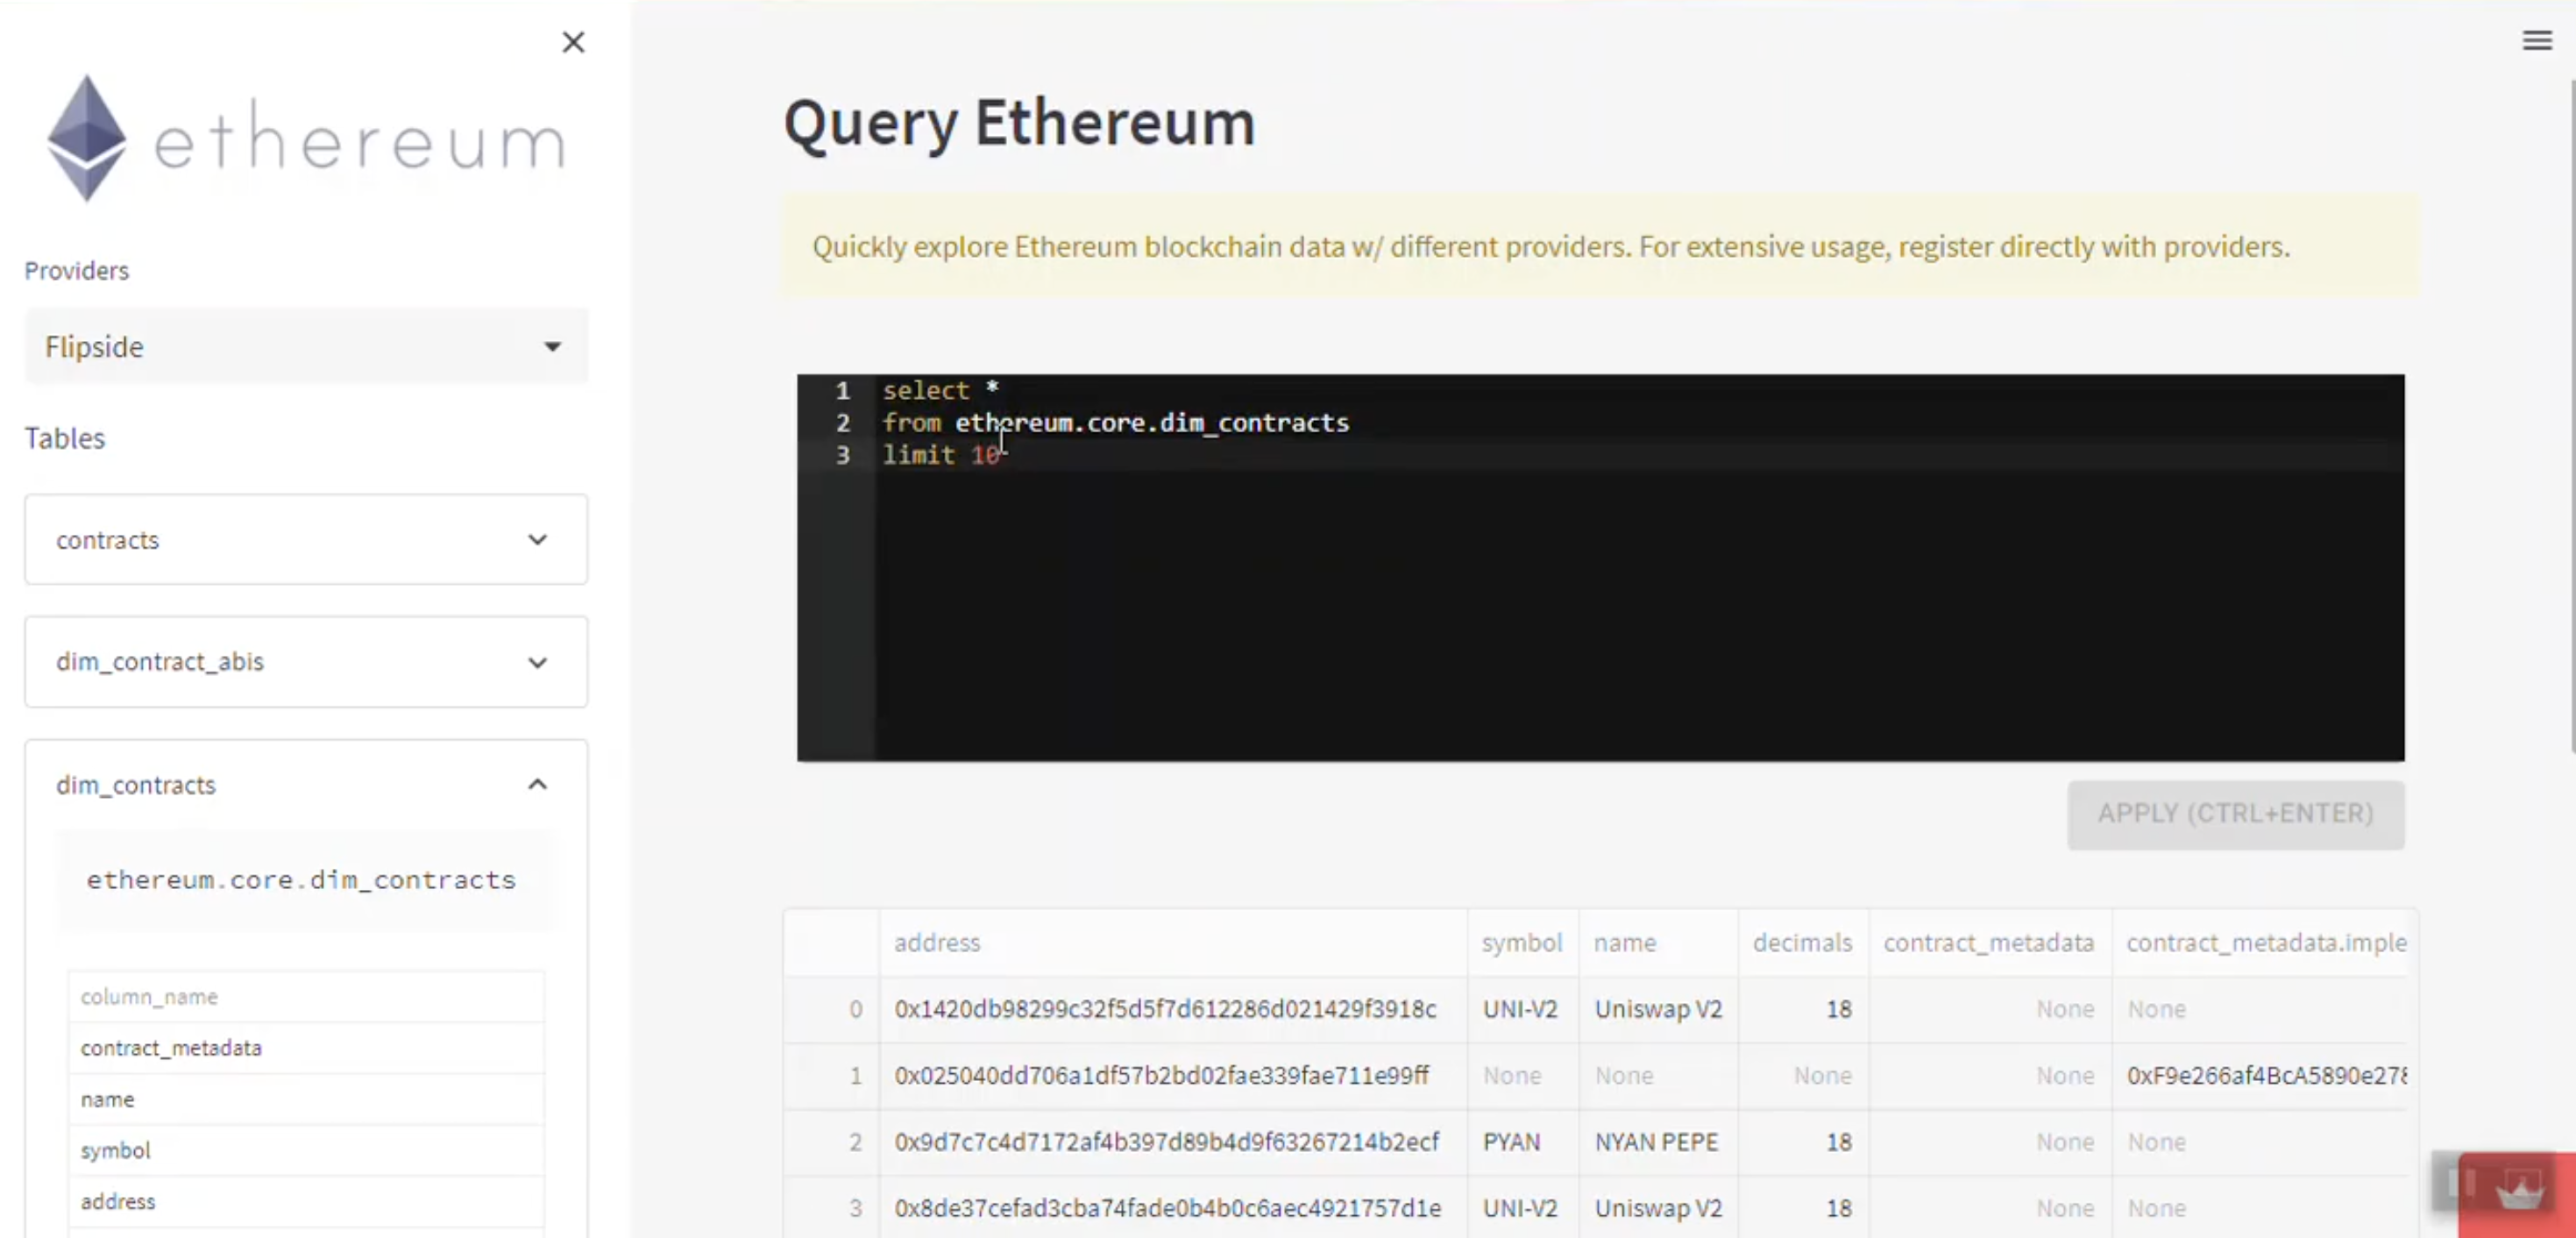
Task: Expand the dim_contract_abis table section
Action: click(306, 662)
